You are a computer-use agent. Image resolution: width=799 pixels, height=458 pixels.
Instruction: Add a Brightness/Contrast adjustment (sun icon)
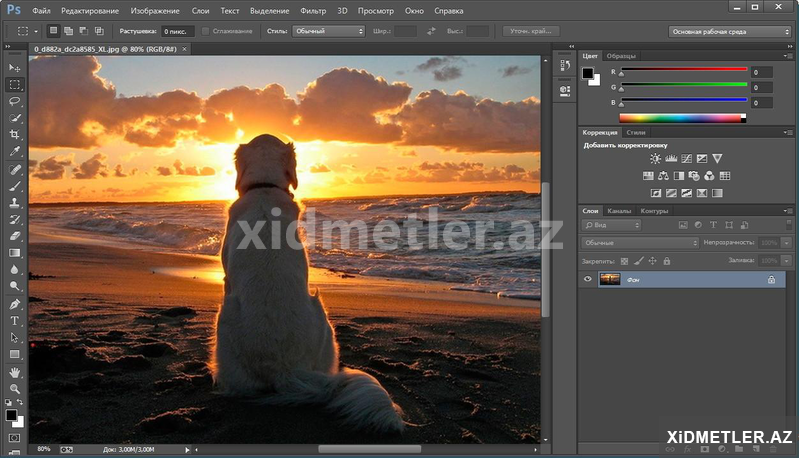pos(655,158)
